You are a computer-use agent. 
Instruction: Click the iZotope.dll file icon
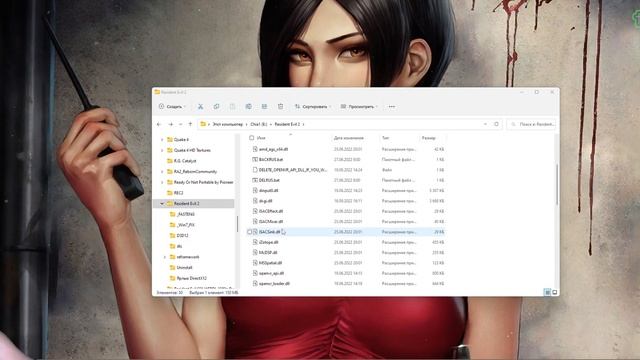point(255,242)
